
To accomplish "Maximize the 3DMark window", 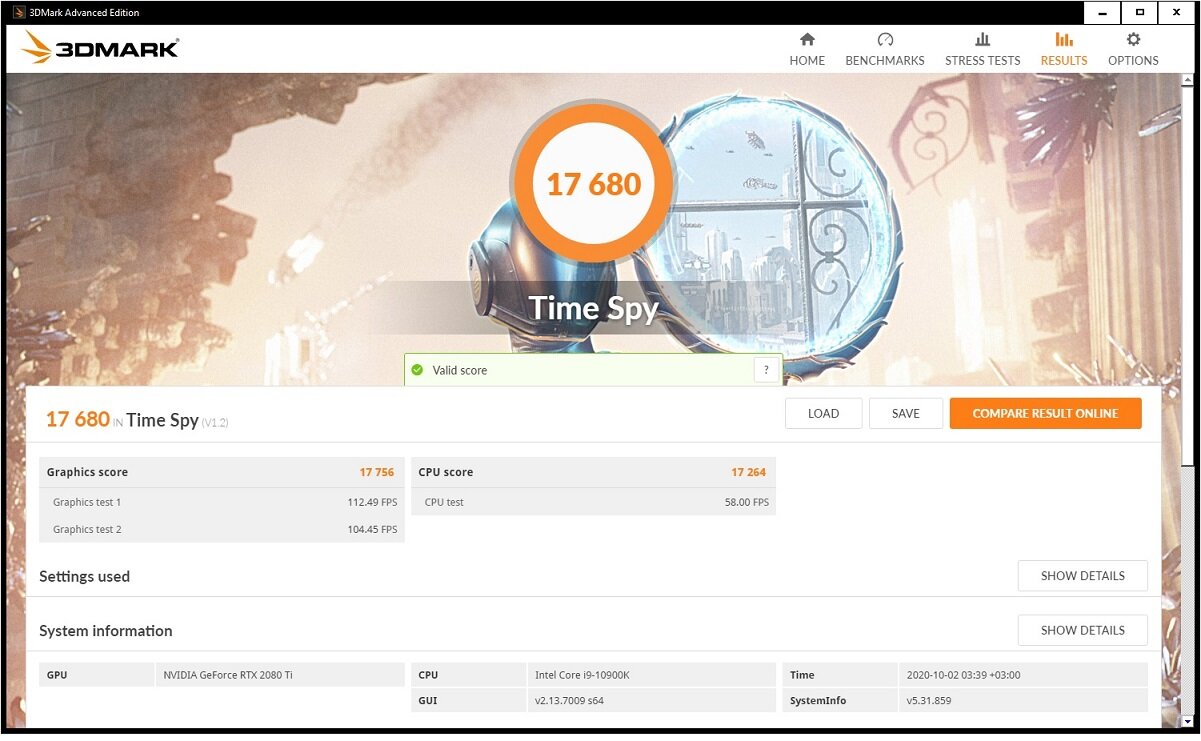I will click(1138, 13).
